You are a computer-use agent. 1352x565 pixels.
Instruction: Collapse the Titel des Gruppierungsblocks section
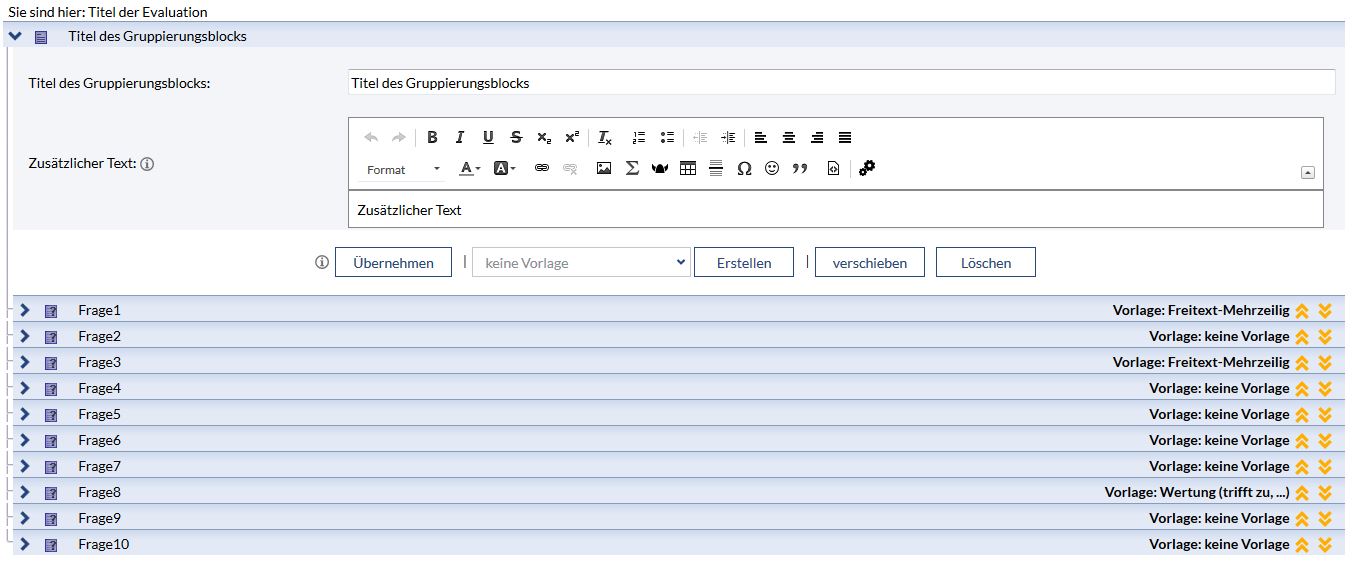pyautogui.click(x=15, y=36)
